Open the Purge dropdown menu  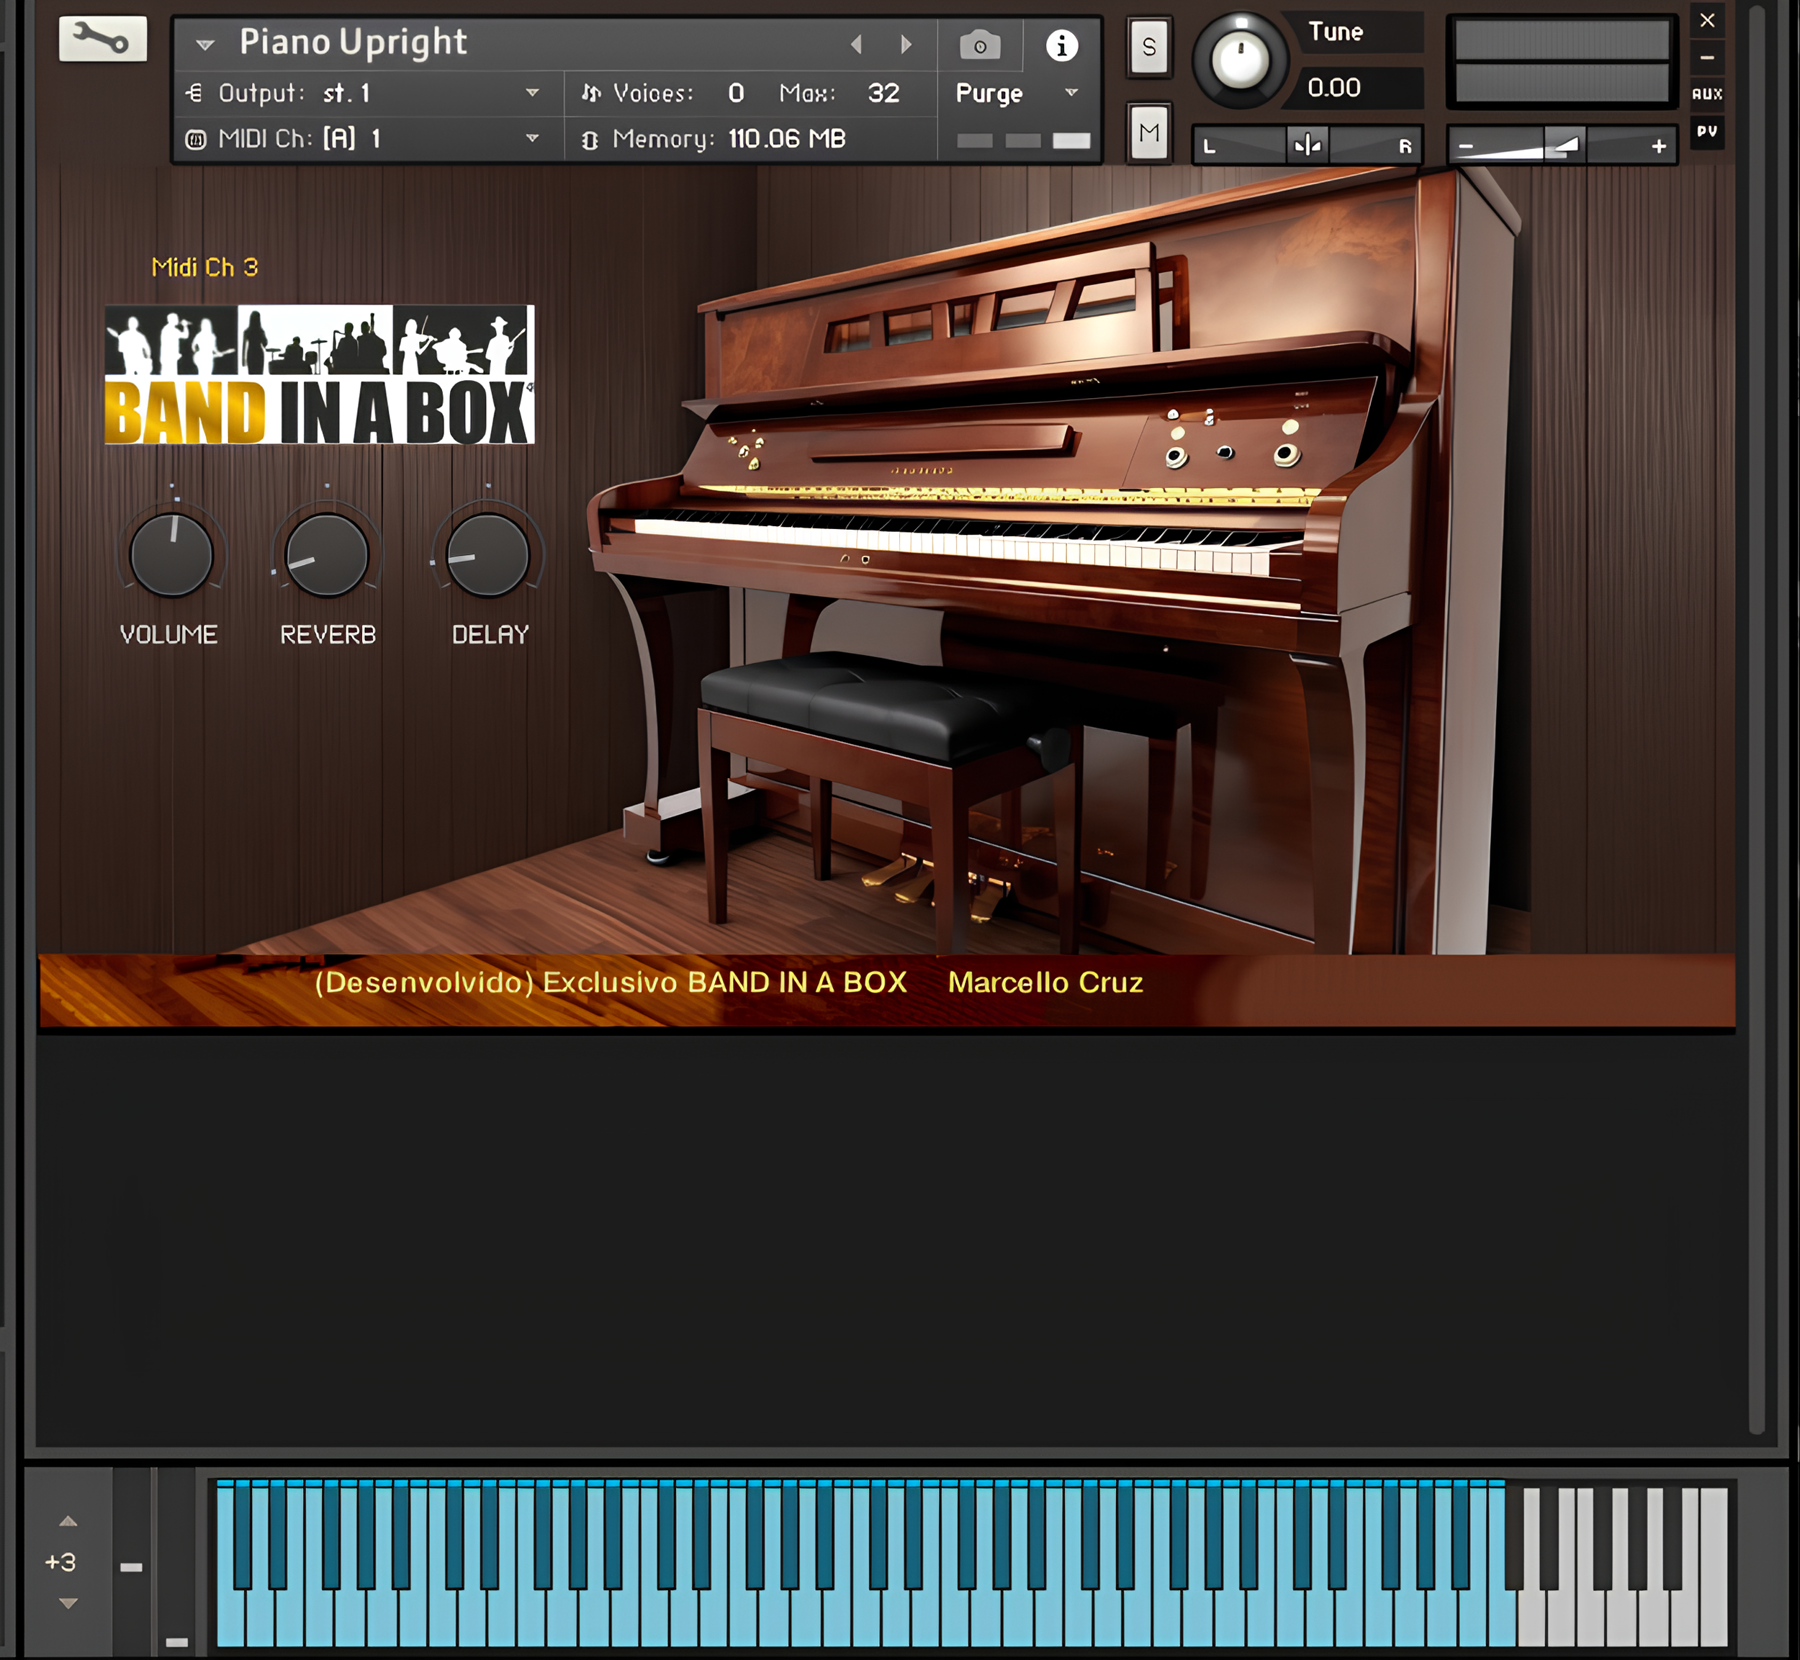coord(1071,93)
